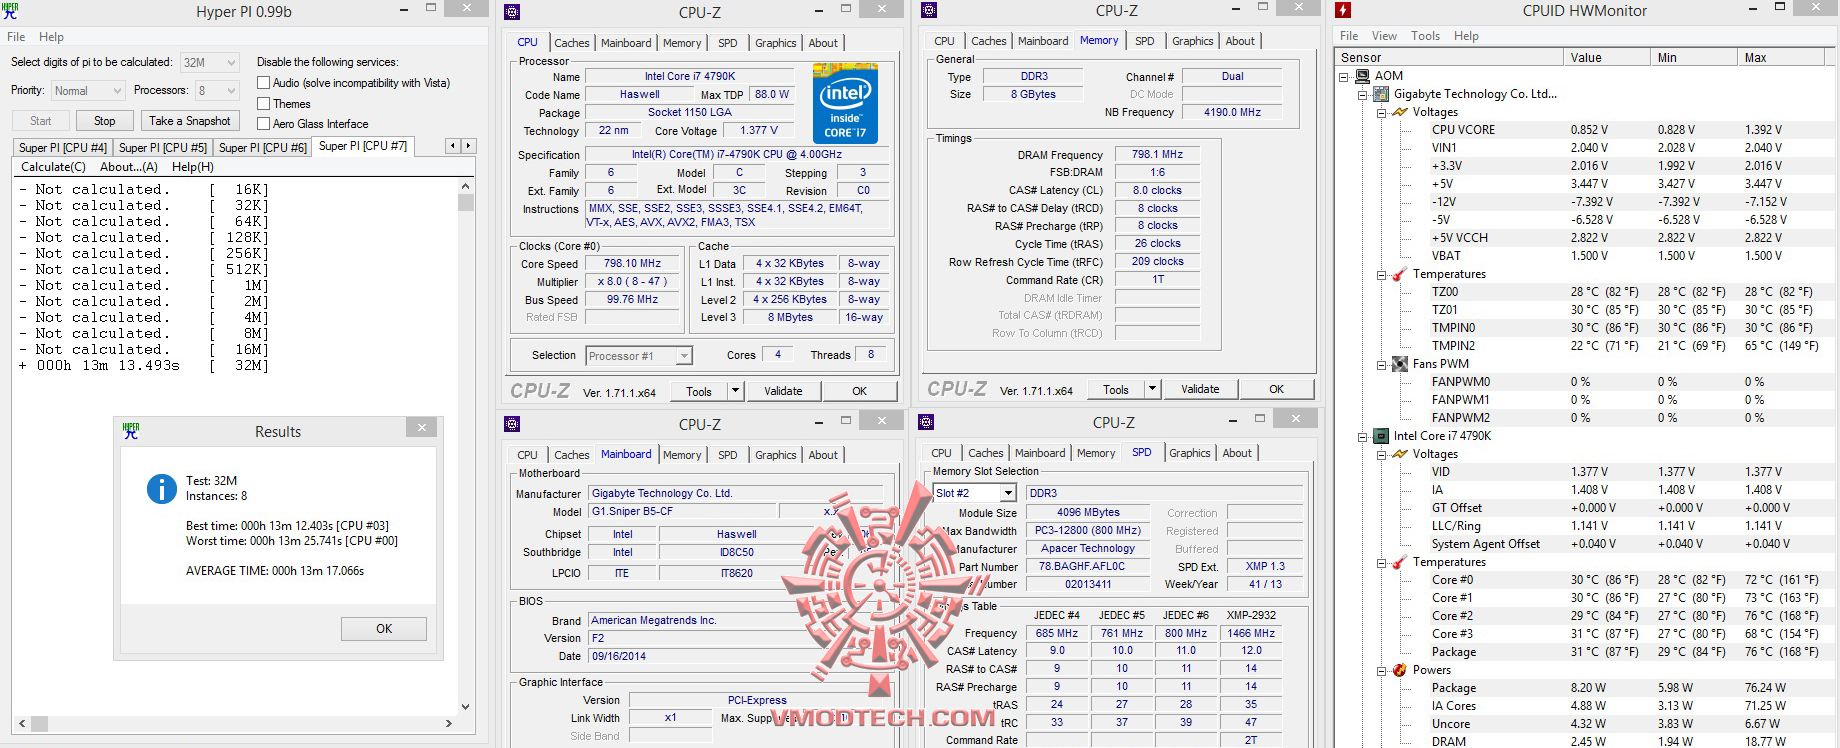This screenshot has height=748, width=1840.
Task: Click the Intel Core i7 4790K name field
Action: coord(690,76)
